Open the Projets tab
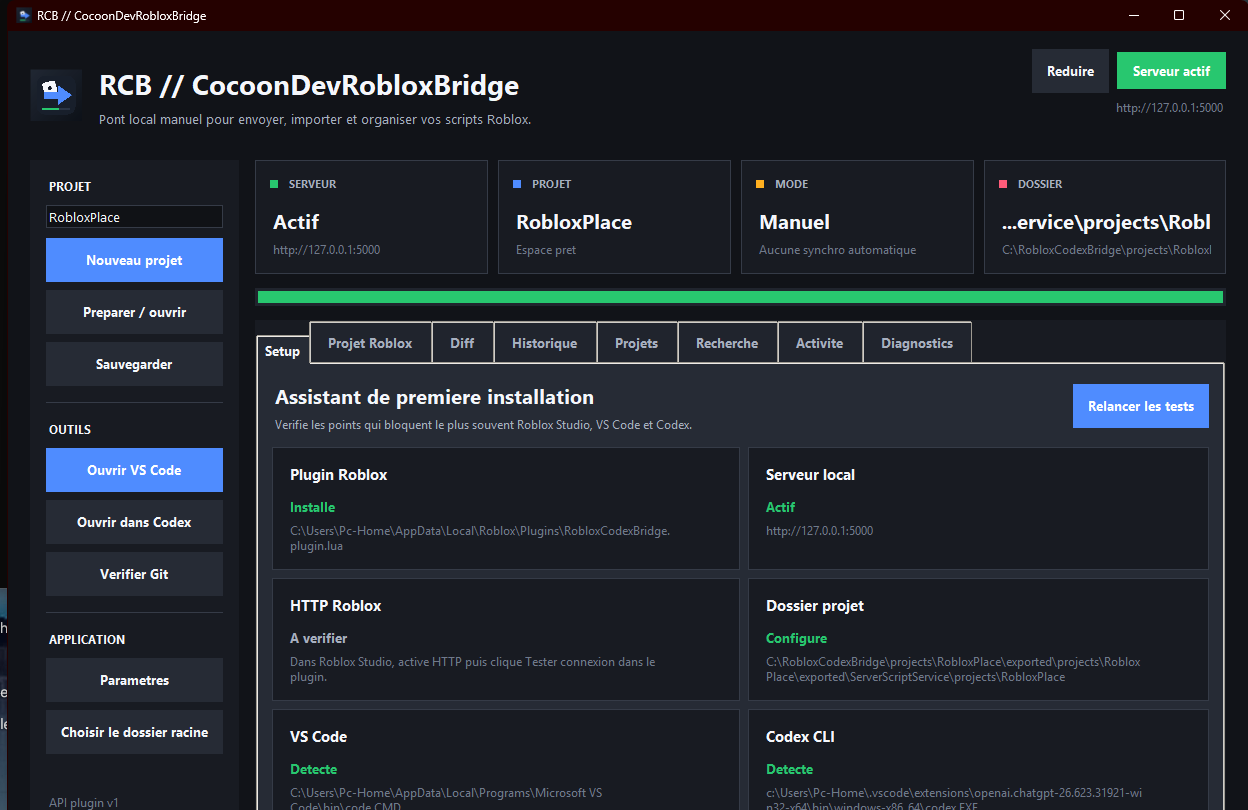Viewport: 1248px width, 810px height. coord(637,343)
